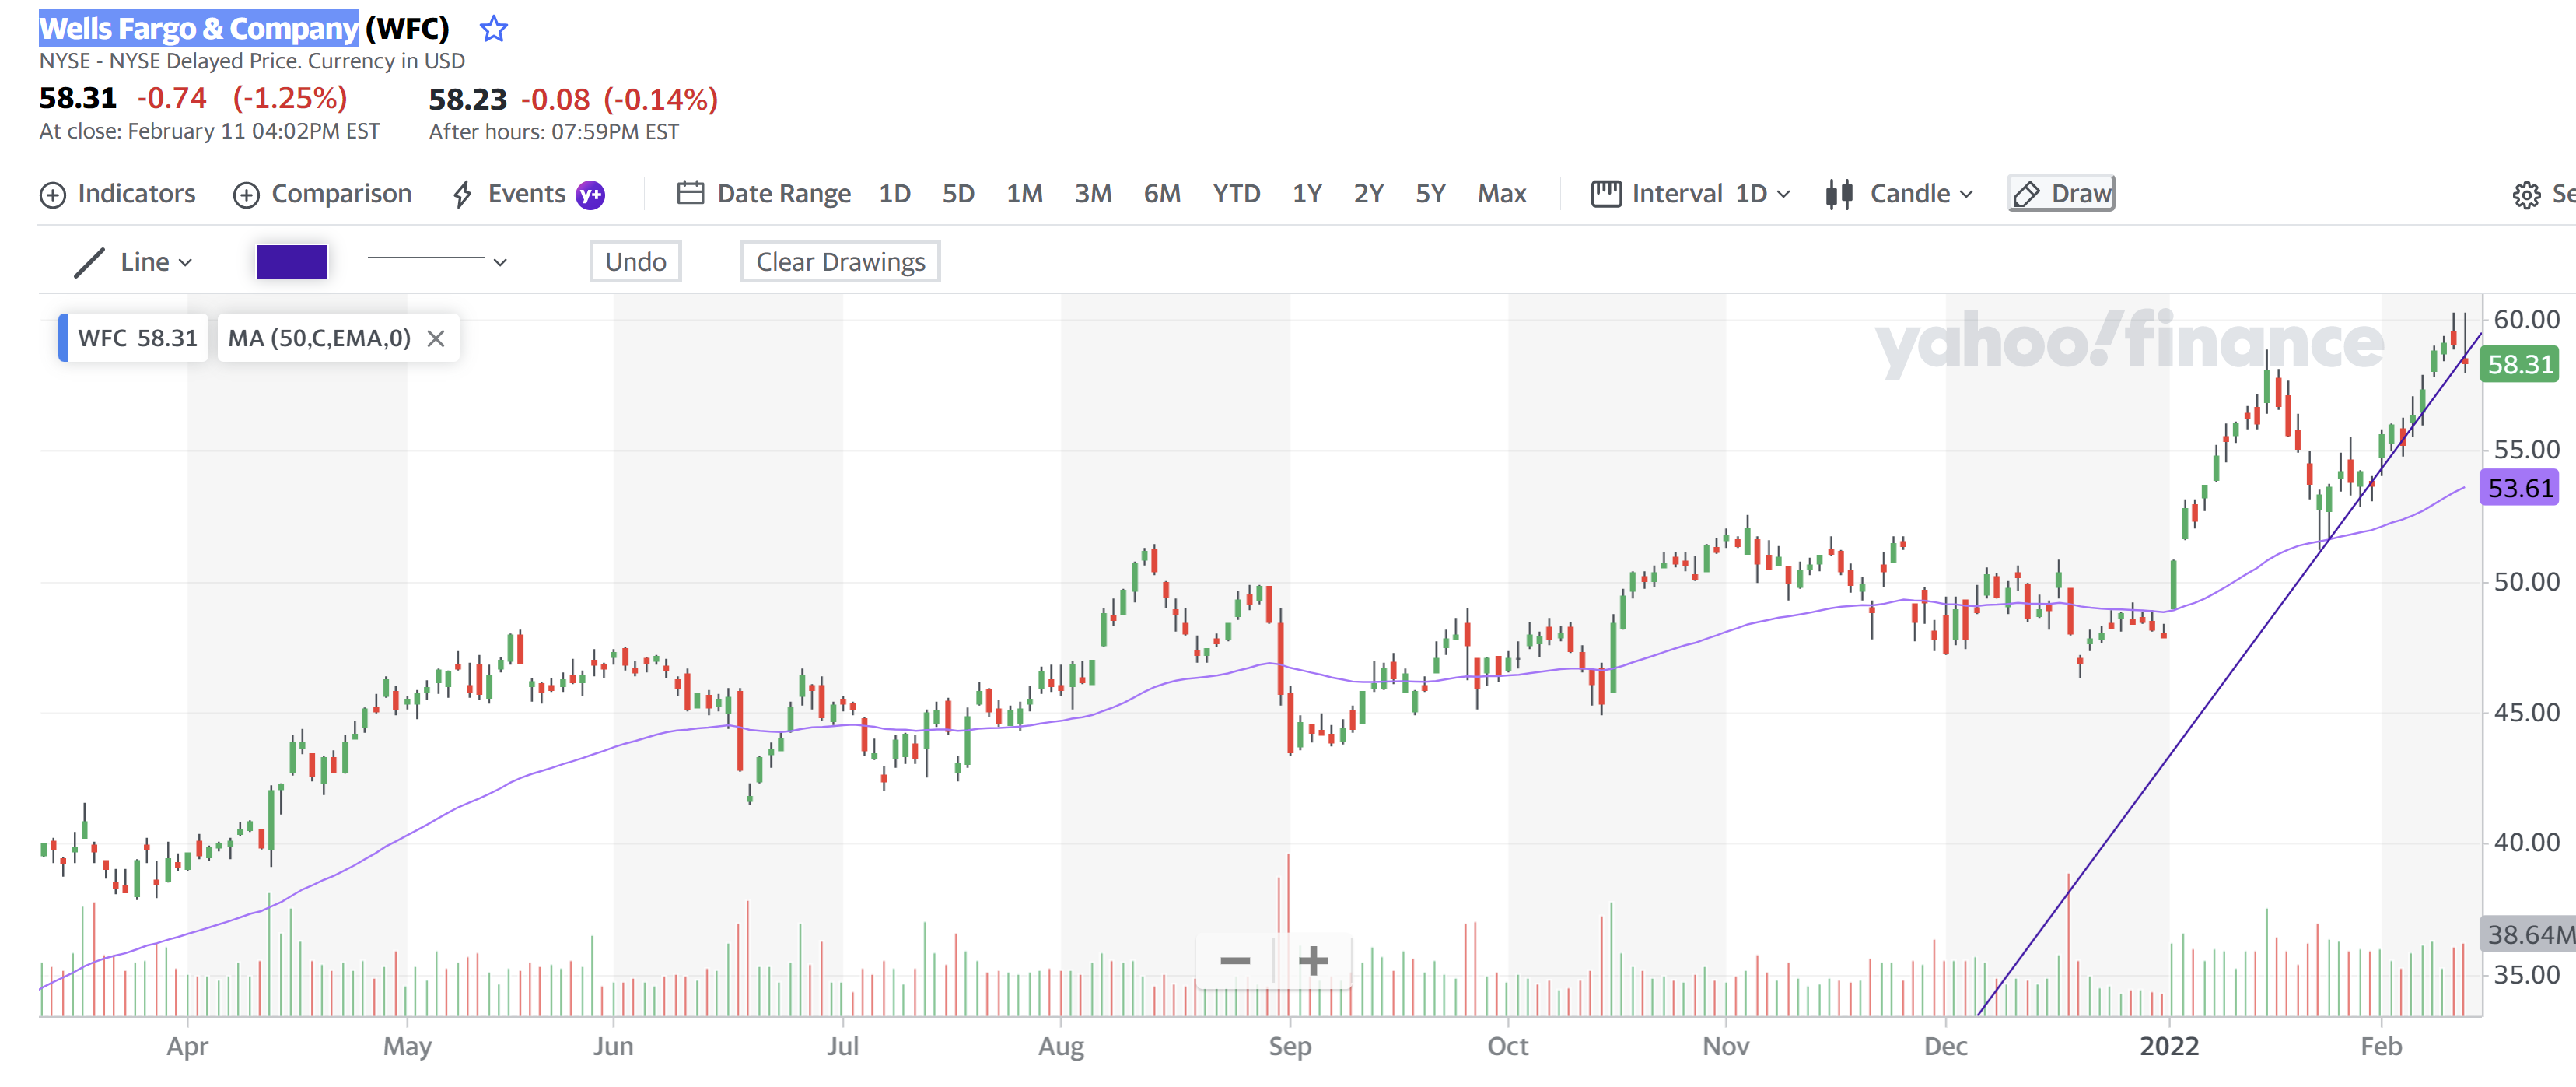Click the 38.64M volume label
Image resolution: width=2576 pixels, height=1087 pixels.
(2529, 935)
